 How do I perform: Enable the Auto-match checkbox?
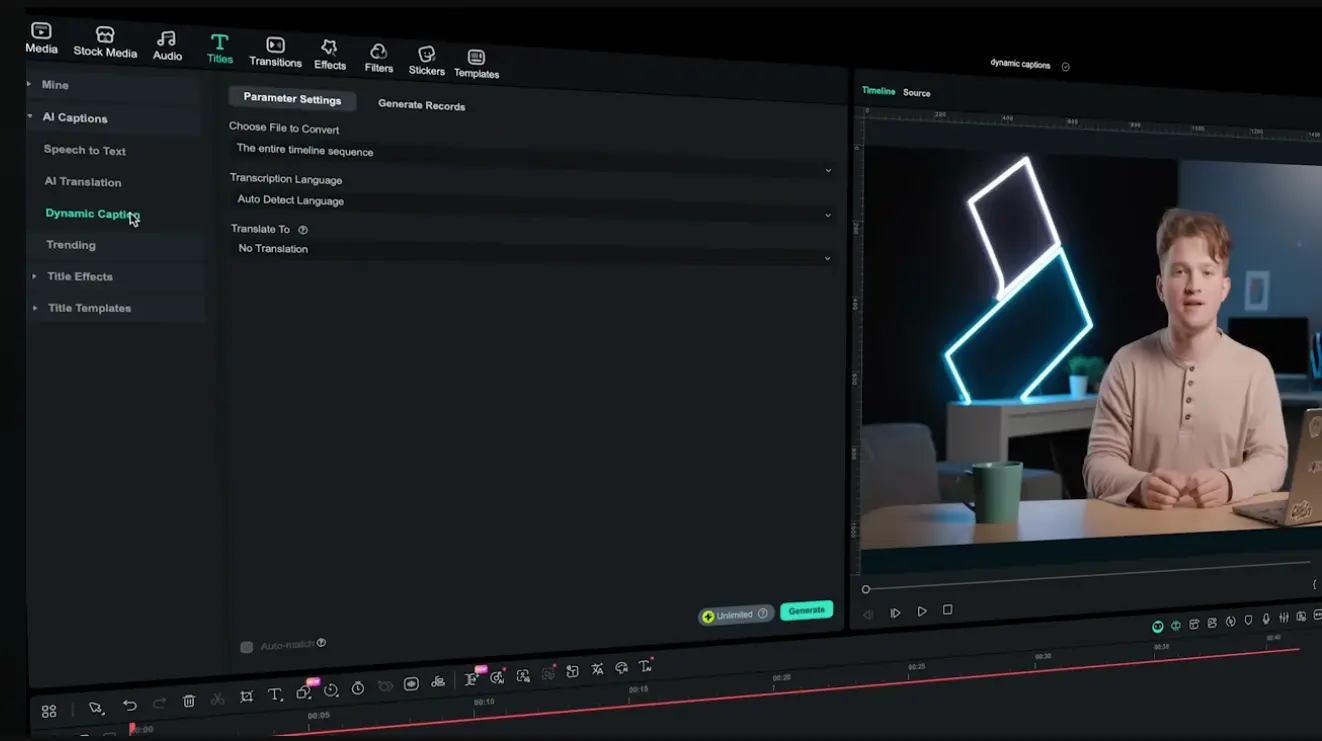tap(246, 646)
